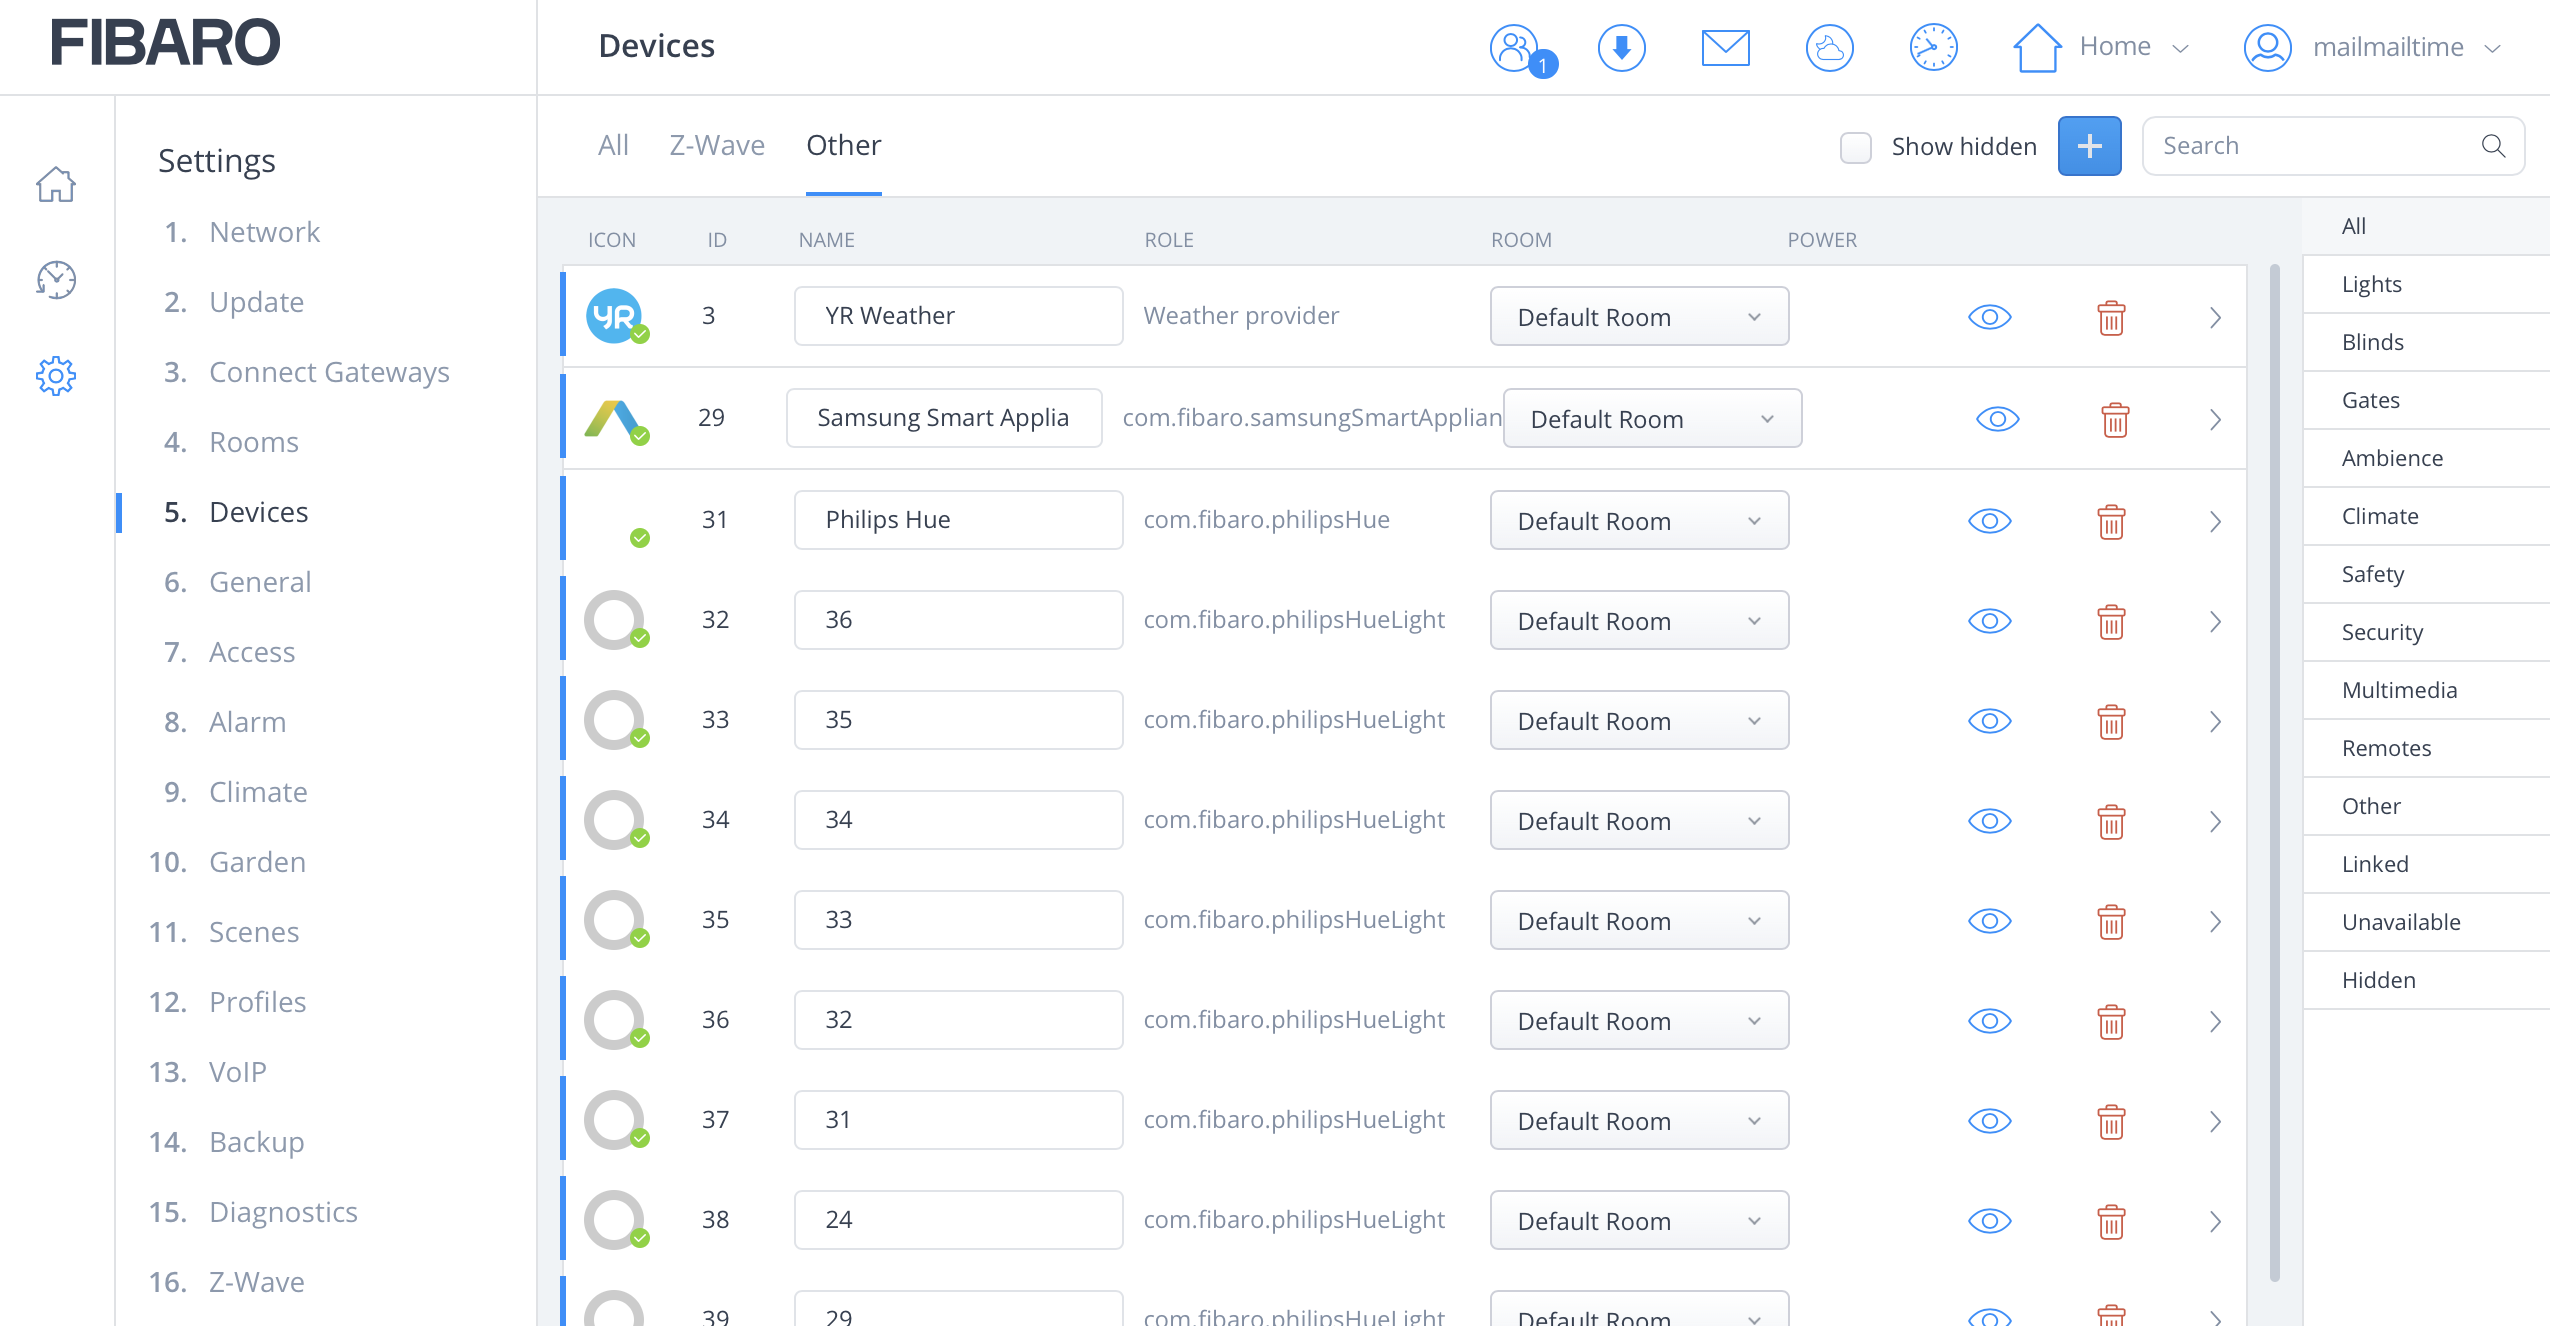The width and height of the screenshot is (2550, 1326).
Task: Open room dropdown for Philips Hue
Action: (1639, 521)
